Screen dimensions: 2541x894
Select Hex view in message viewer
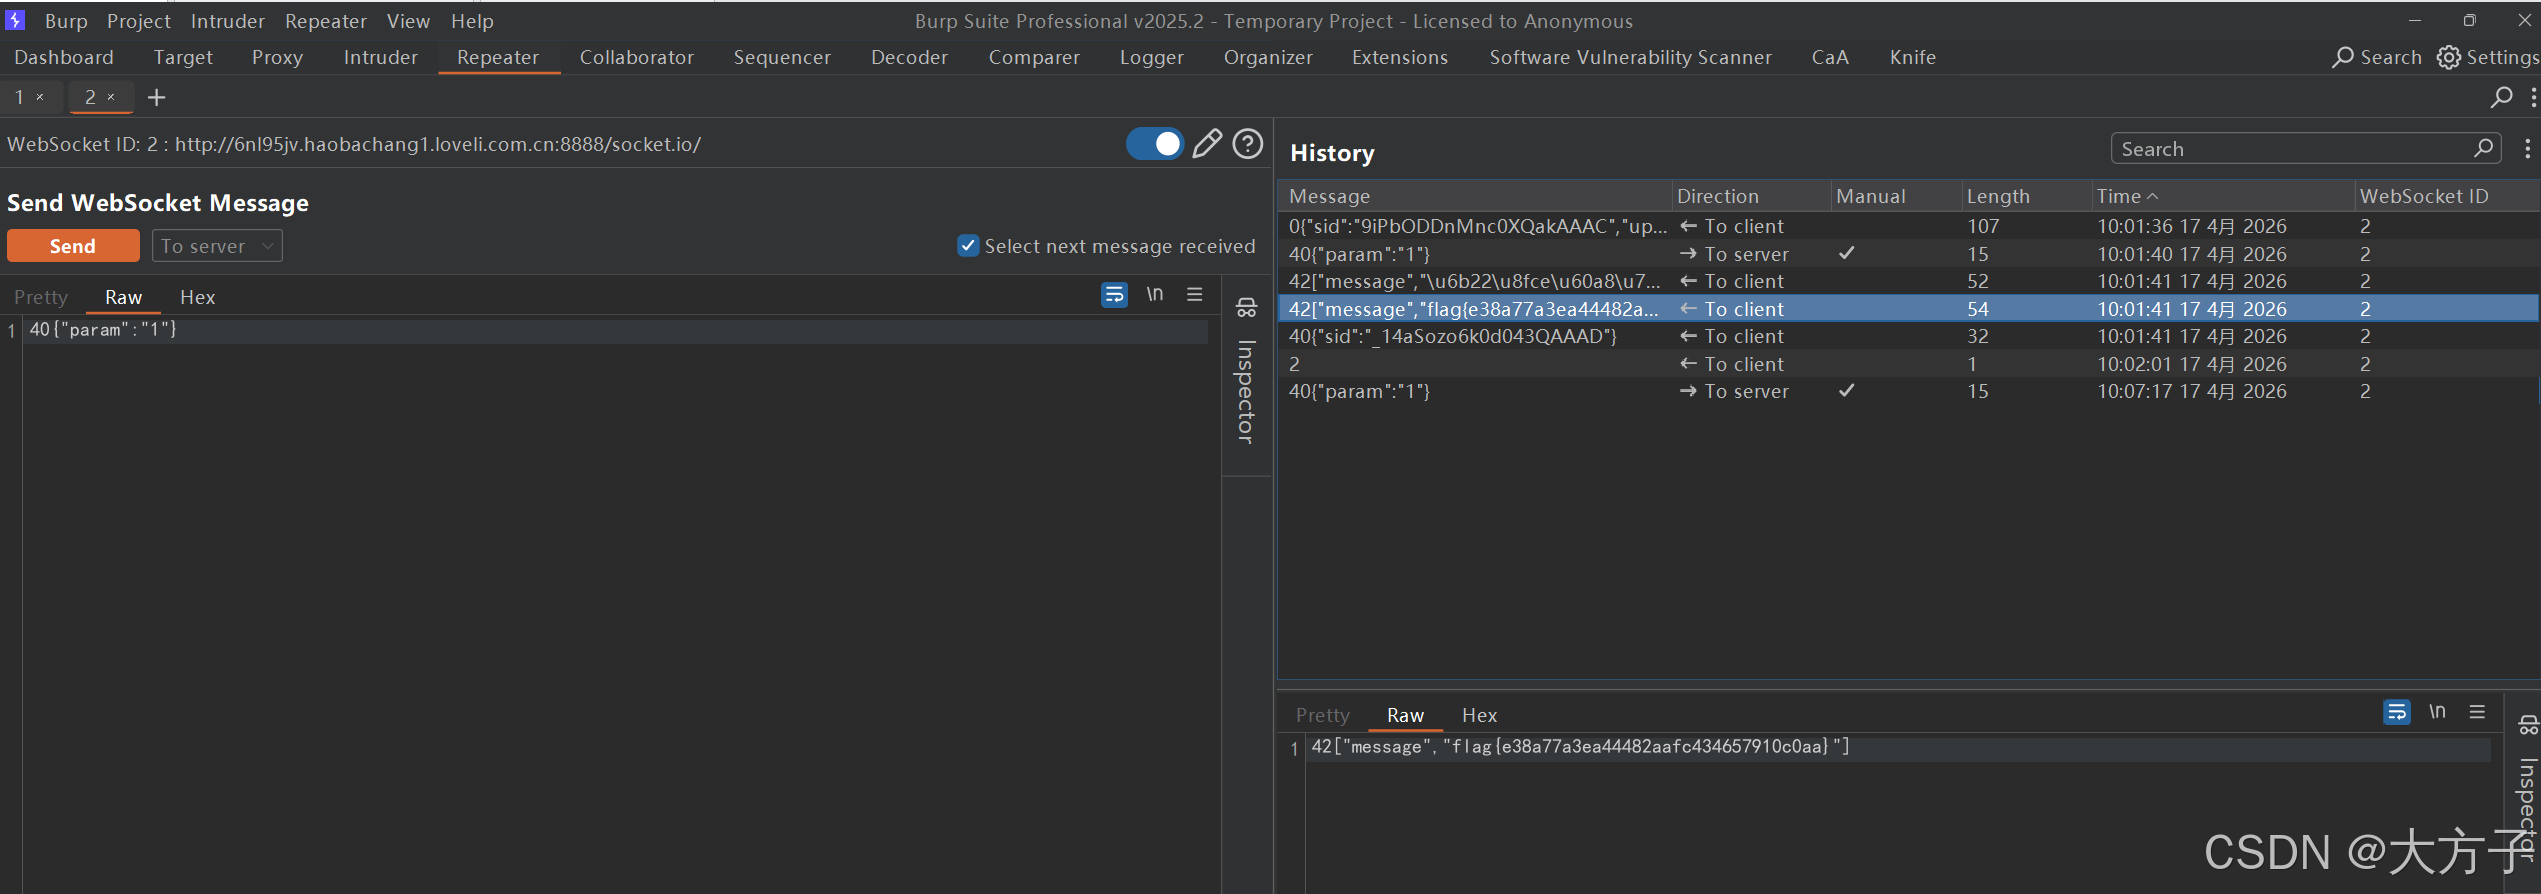pos(1479,715)
